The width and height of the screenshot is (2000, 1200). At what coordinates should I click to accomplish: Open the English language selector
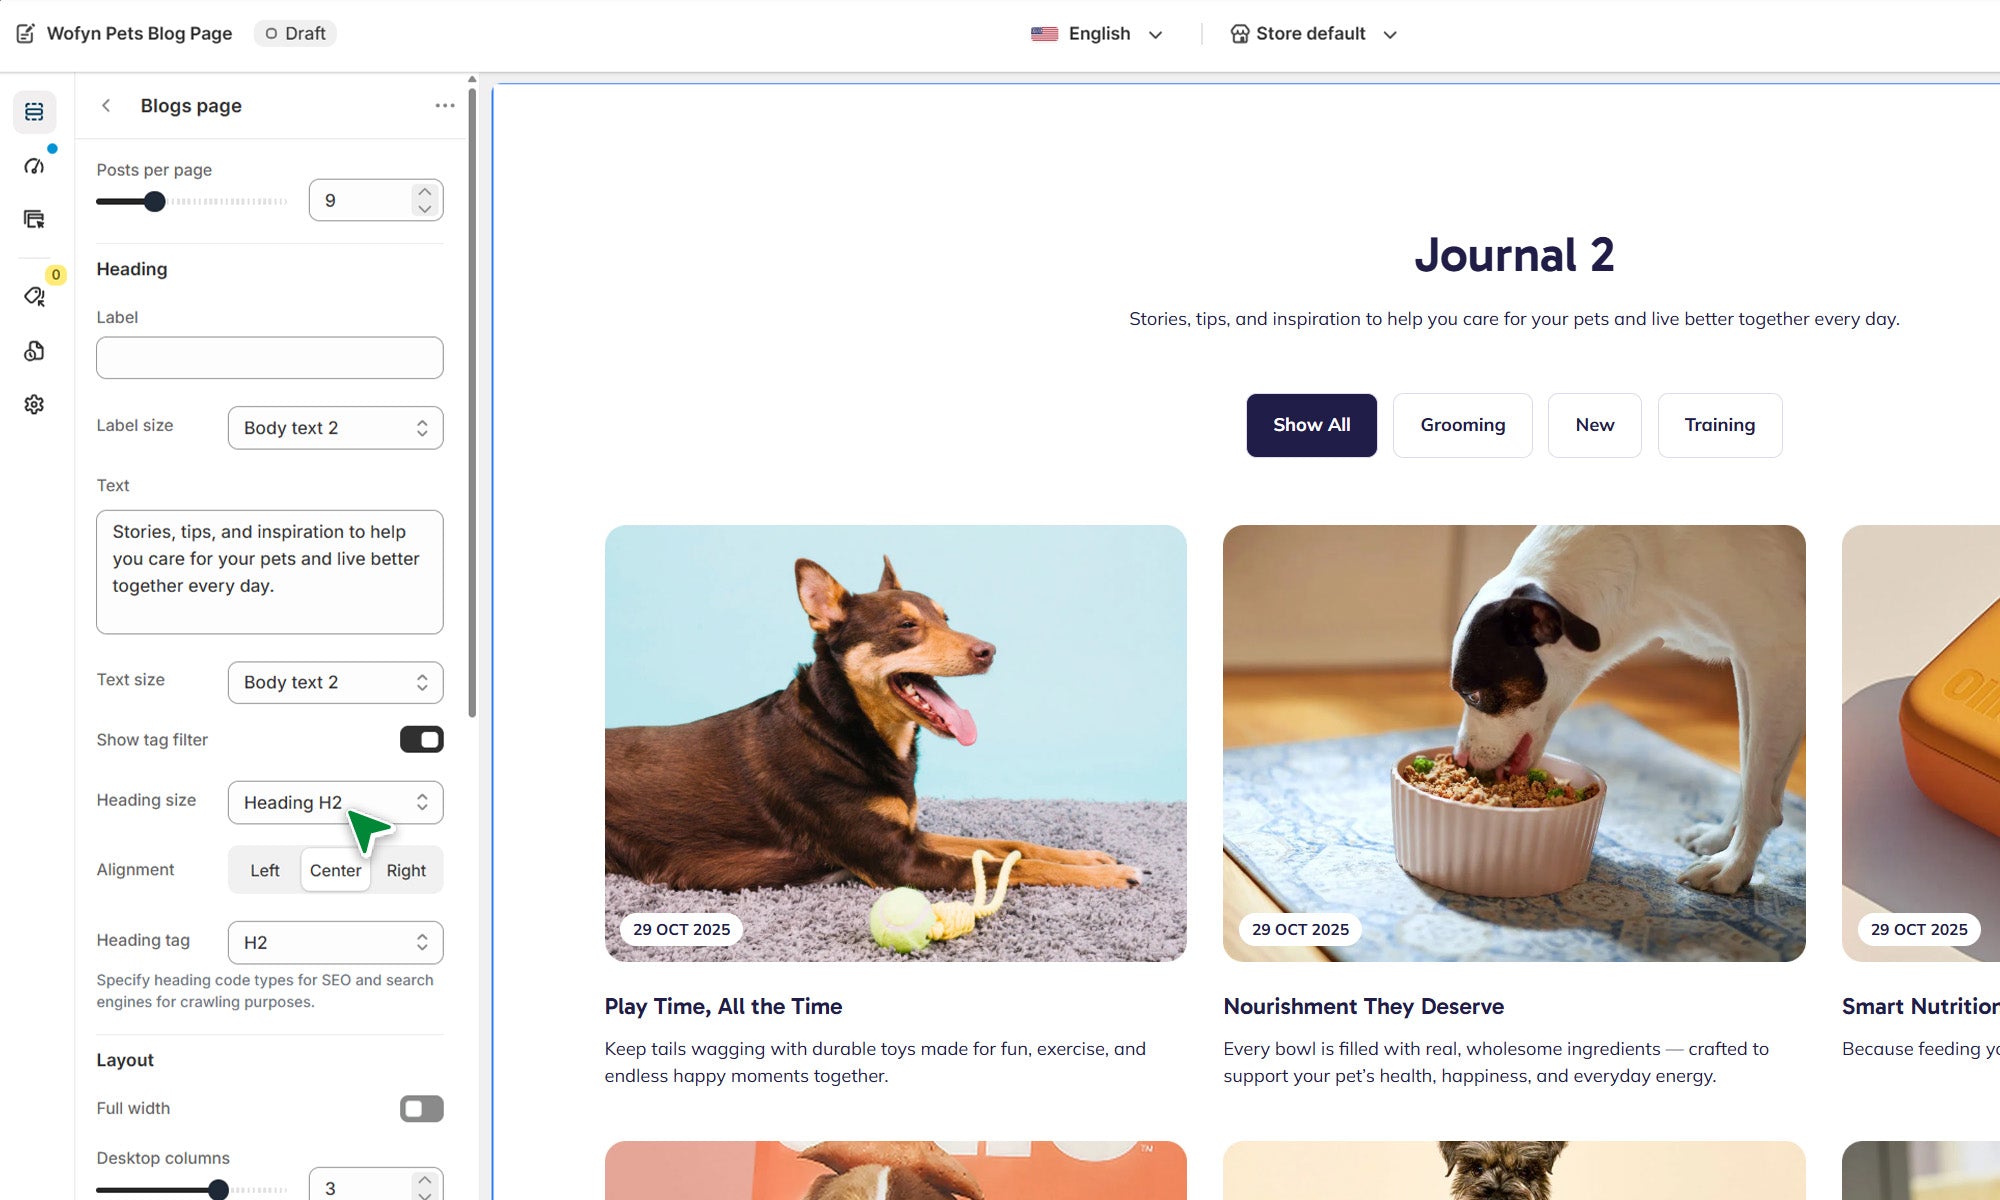1097,34
